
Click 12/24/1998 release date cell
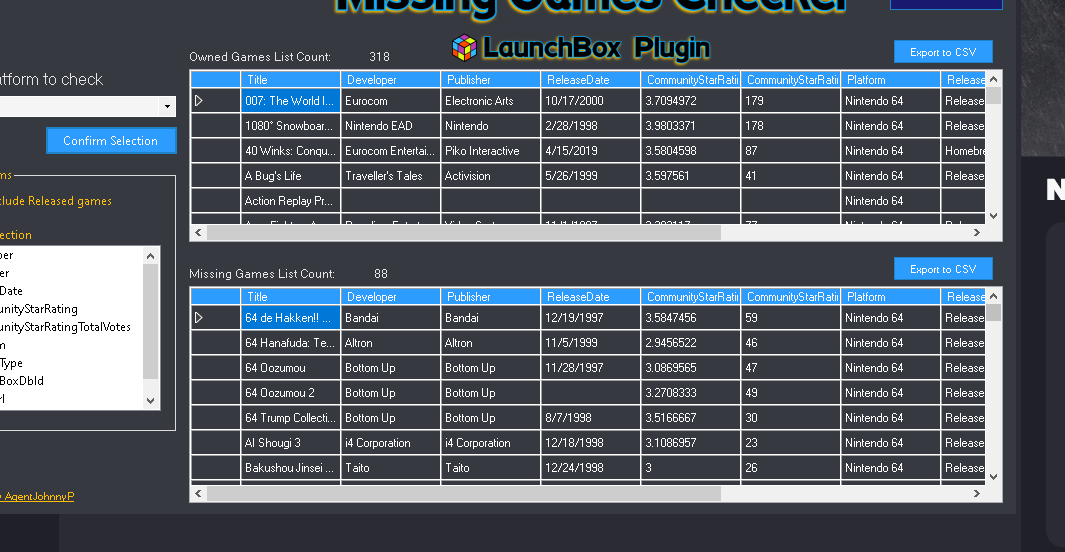(x=590, y=468)
